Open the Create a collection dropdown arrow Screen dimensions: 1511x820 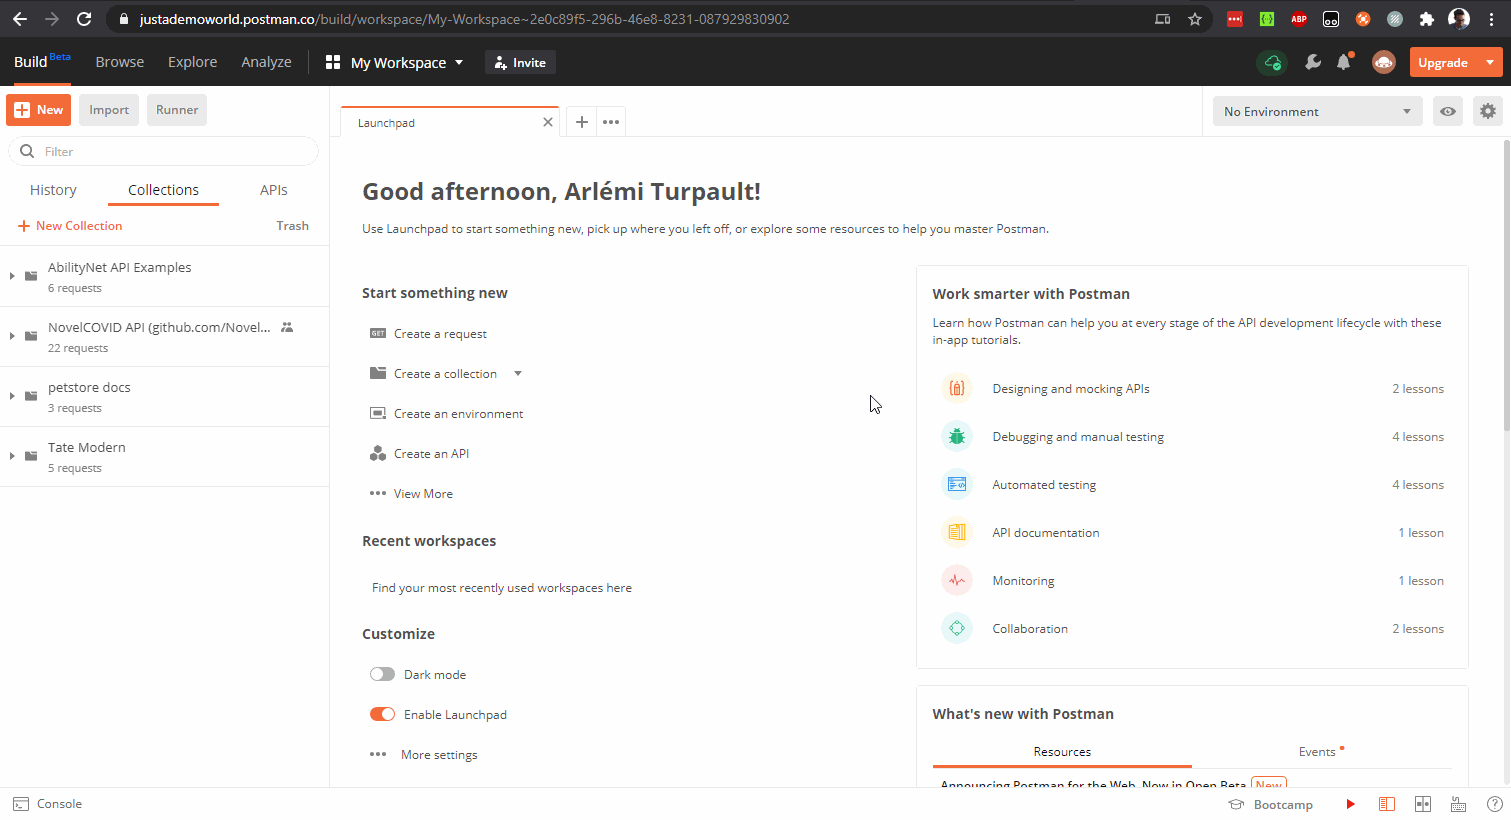tap(518, 372)
